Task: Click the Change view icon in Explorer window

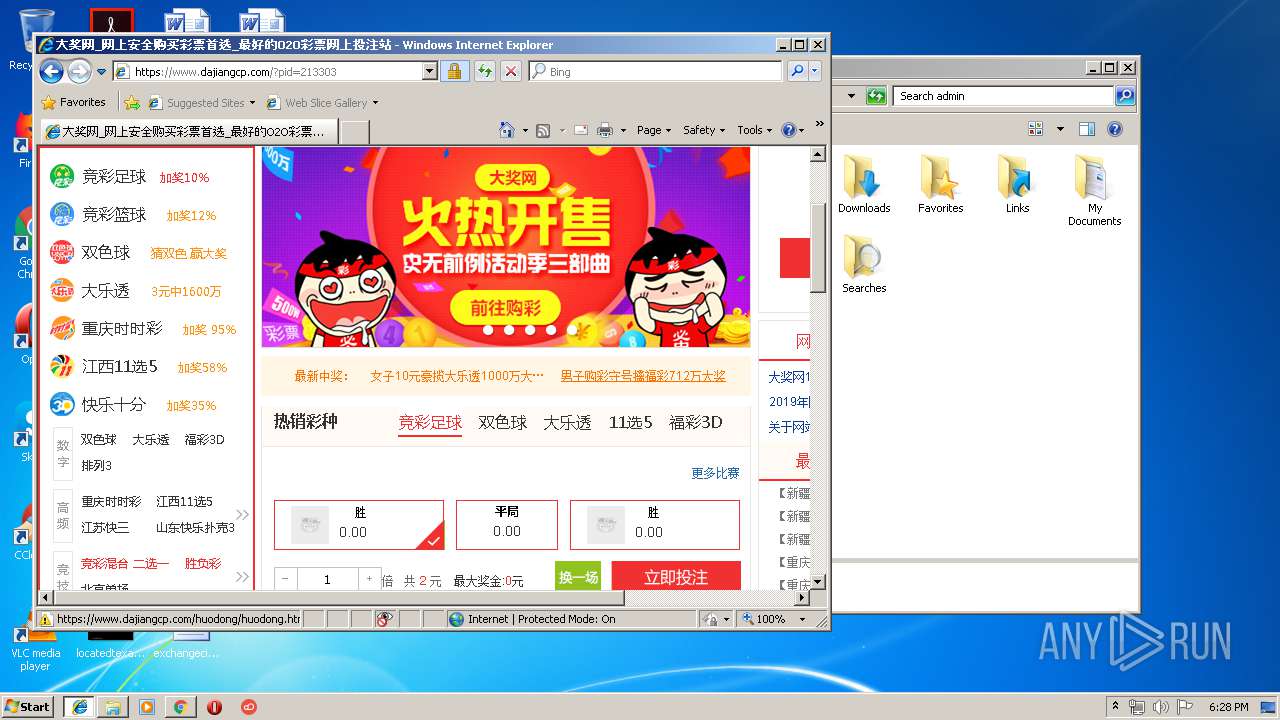Action: (1035, 129)
